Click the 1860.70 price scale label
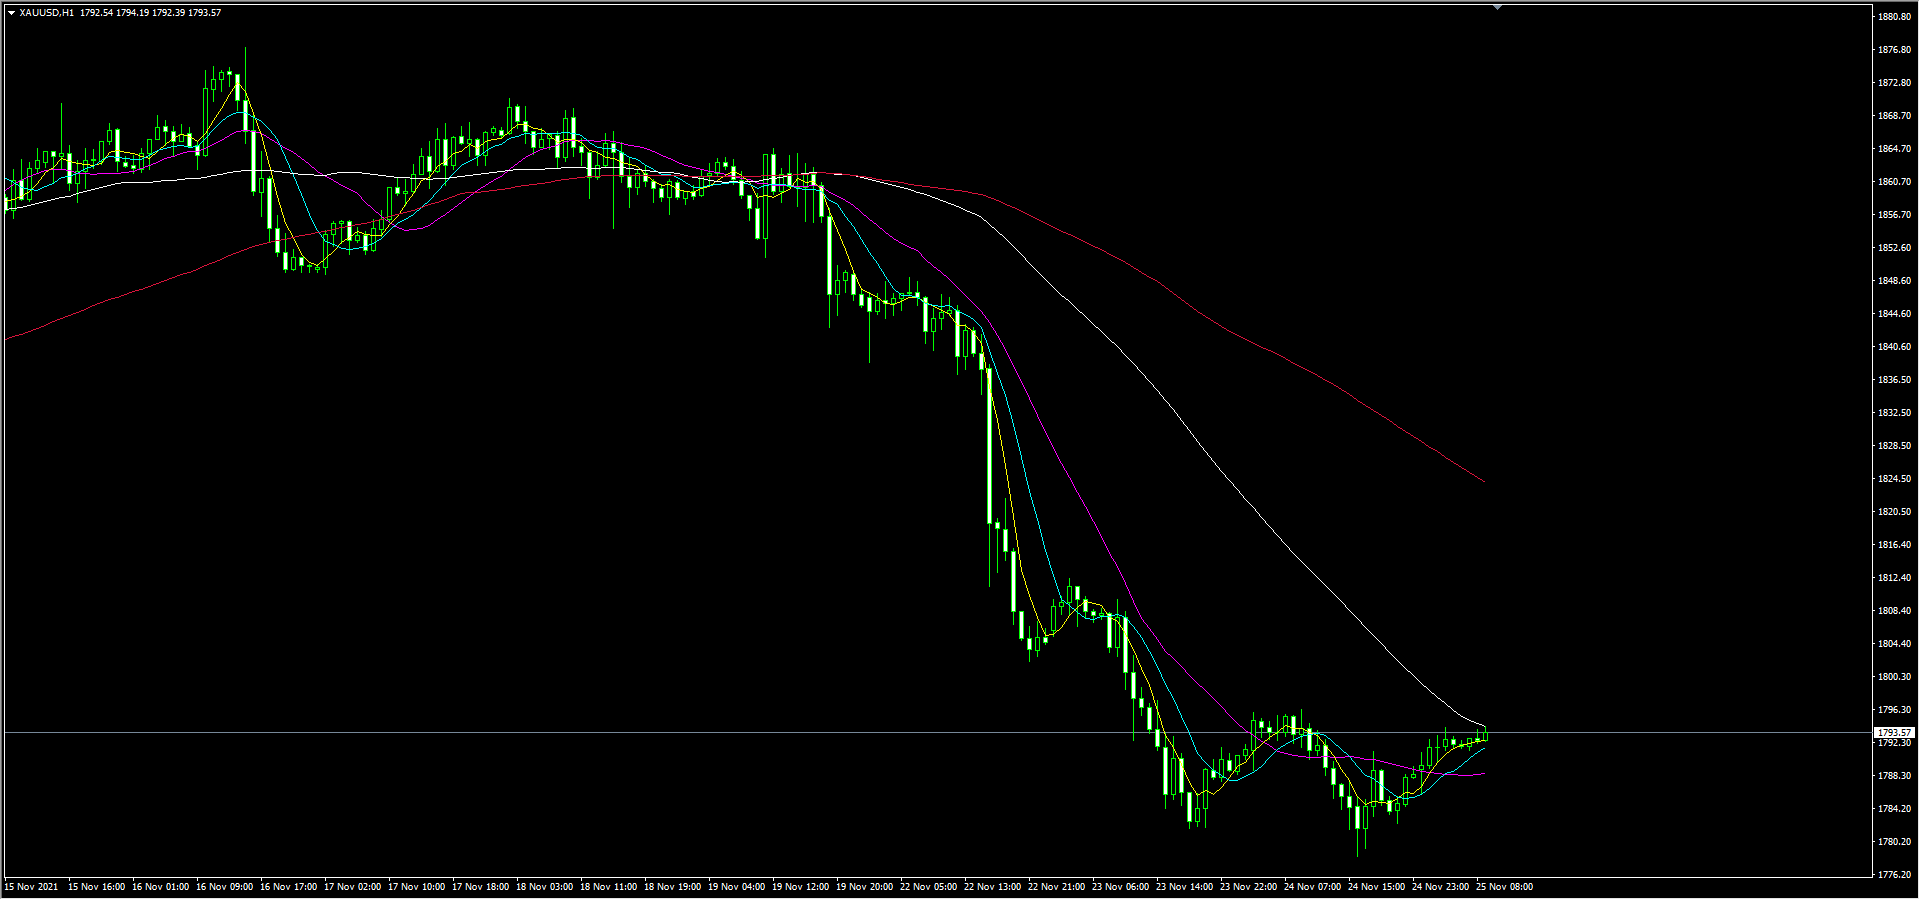The image size is (1920, 900). pyautogui.click(x=1894, y=182)
